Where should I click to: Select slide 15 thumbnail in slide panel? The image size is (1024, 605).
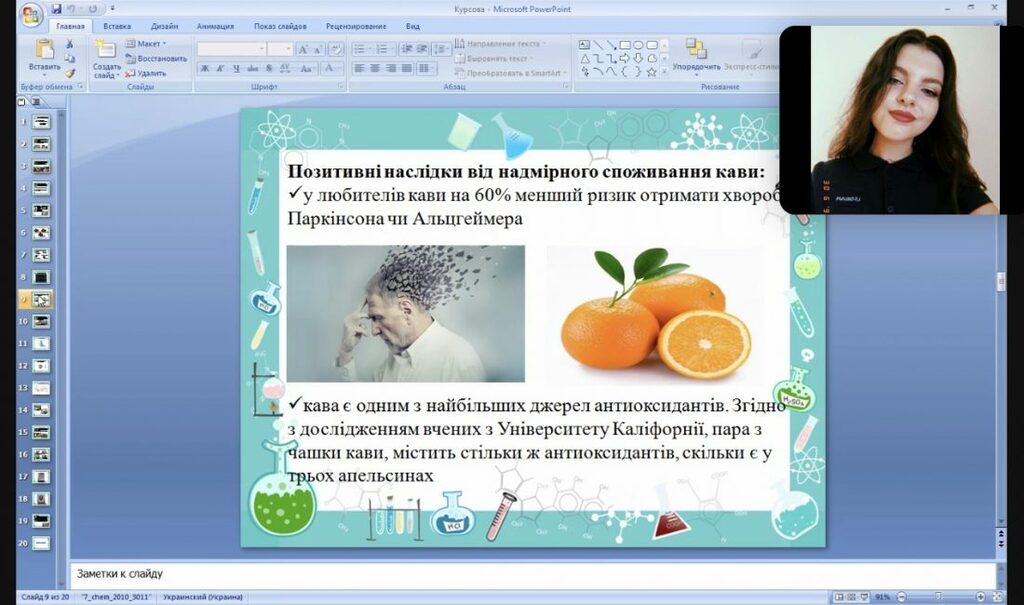[x=41, y=432]
